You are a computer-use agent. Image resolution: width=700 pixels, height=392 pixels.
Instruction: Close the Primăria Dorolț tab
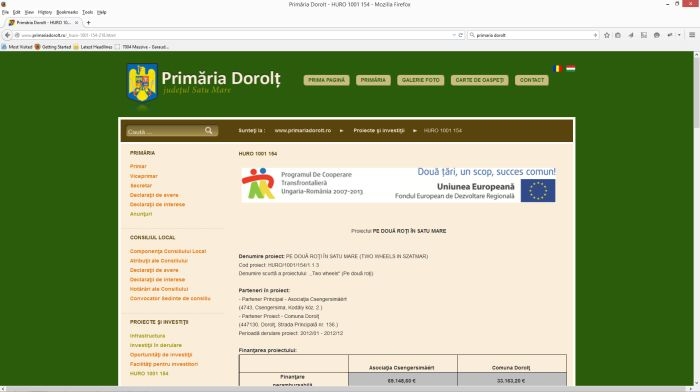76,22
